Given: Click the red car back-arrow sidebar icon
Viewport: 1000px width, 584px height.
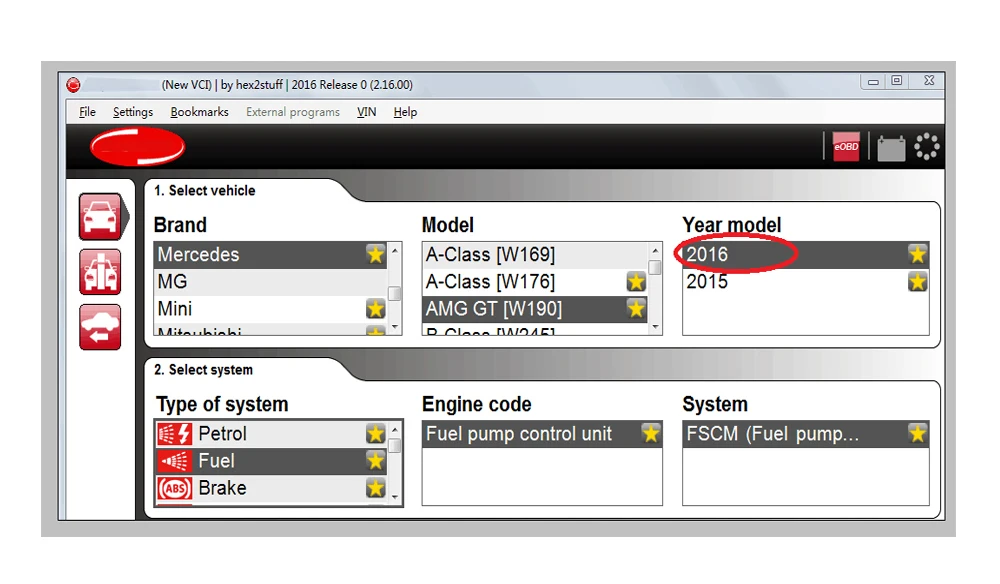Looking at the screenshot, I should click(100, 327).
